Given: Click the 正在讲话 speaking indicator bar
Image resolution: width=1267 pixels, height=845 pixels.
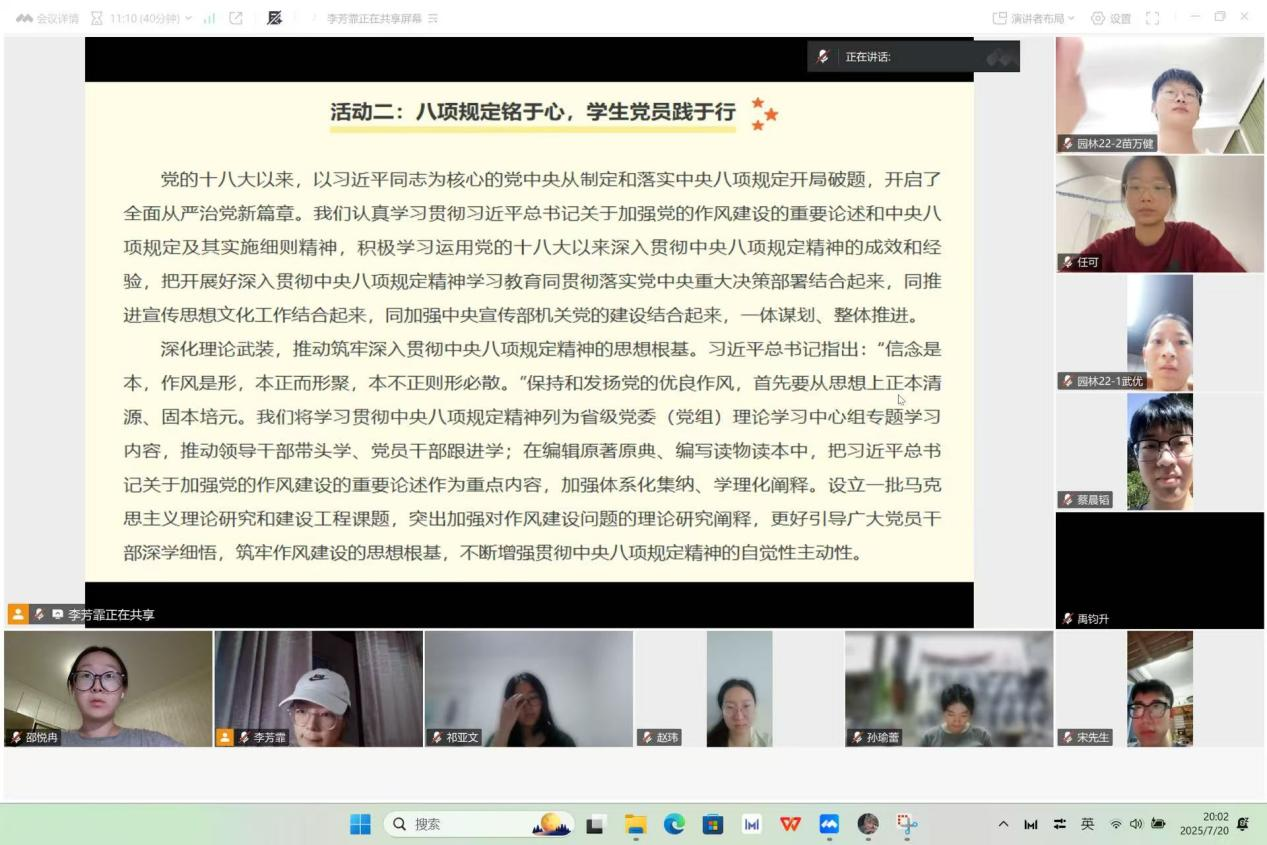Looking at the screenshot, I should 913,57.
